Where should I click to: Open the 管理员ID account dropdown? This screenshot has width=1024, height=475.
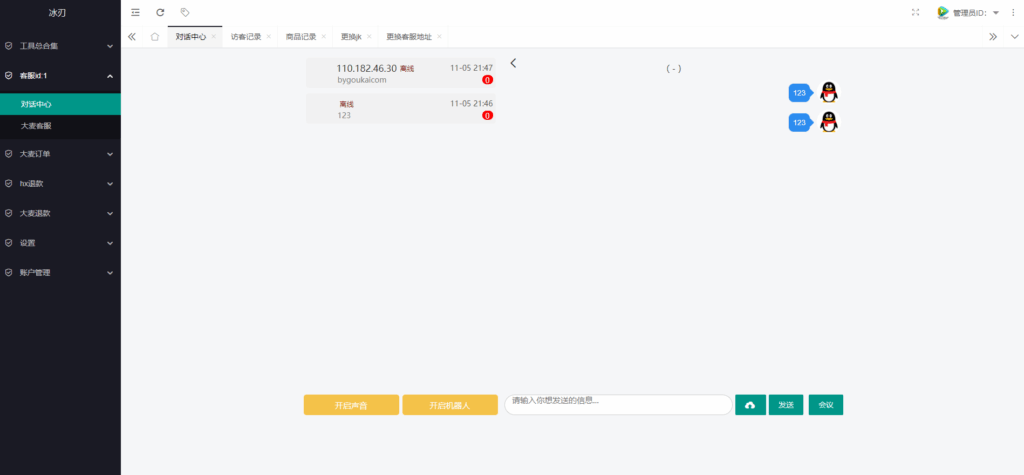point(968,12)
